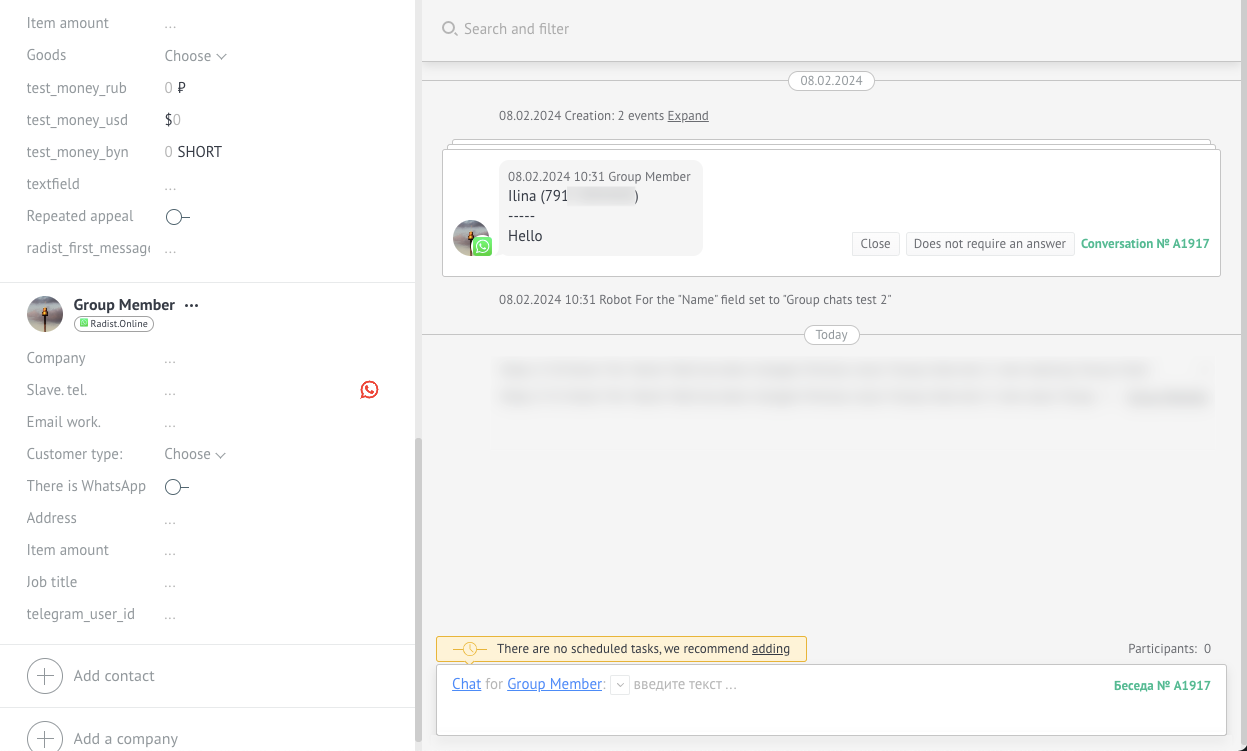Click Does not require an answer button

click(x=989, y=244)
